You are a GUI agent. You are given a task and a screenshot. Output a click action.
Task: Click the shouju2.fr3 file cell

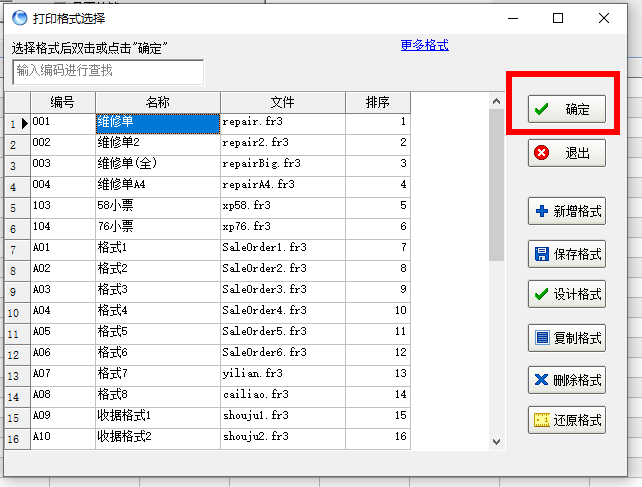pyautogui.click(x=283, y=439)
